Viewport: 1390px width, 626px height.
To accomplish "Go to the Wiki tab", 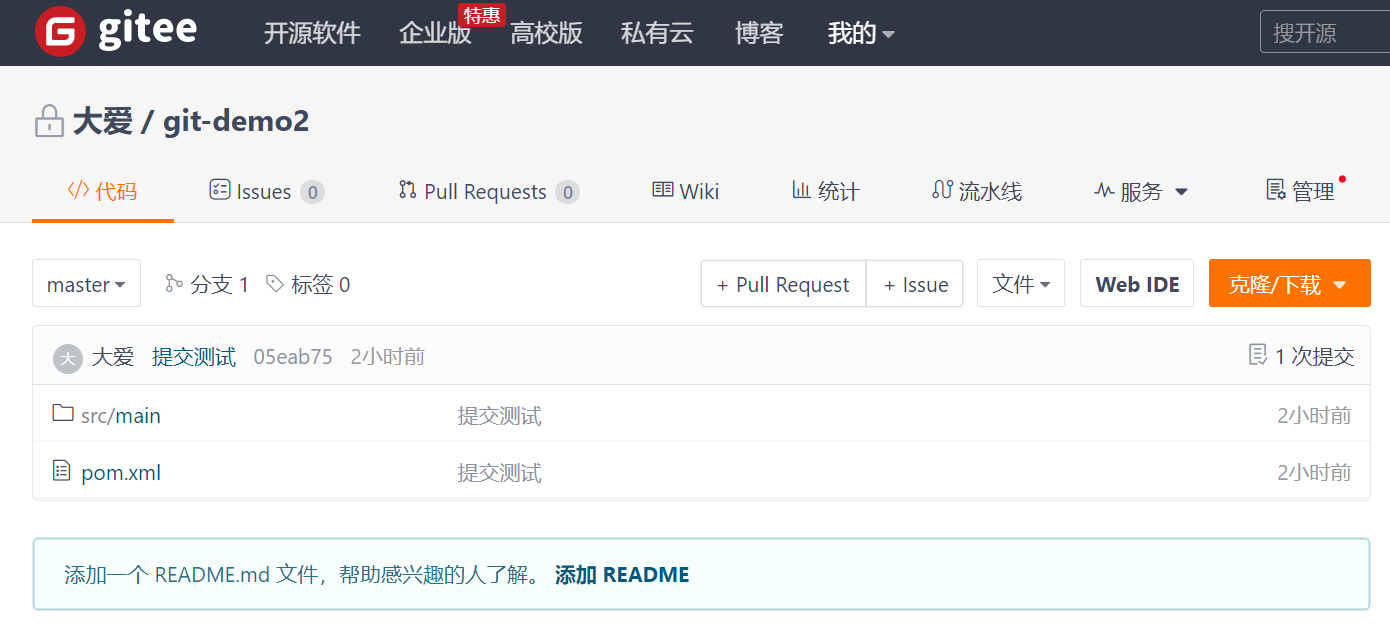I will pyautogui.click(x=686, y=191).
